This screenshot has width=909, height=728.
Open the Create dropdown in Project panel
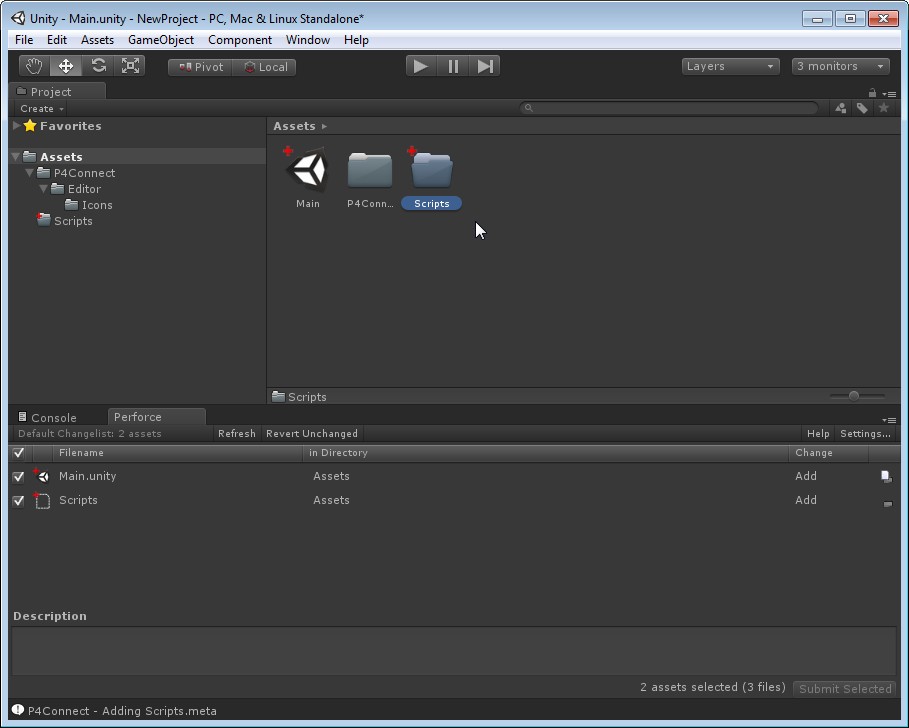tap(41, 108)
